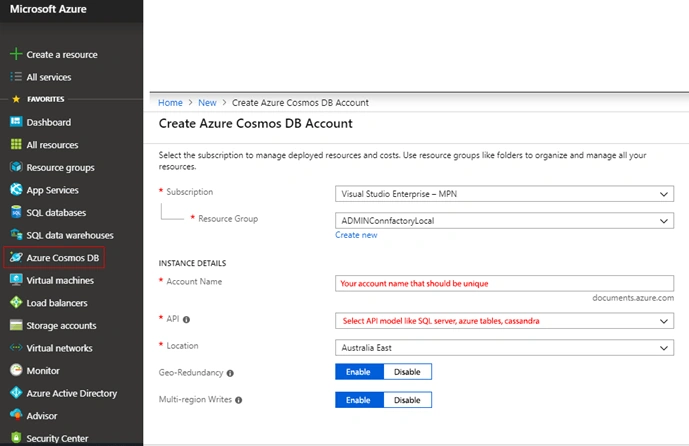Screen dimensions: 689x446
Task: Click the Home breadcrumb link
Action: coord(170,102)
